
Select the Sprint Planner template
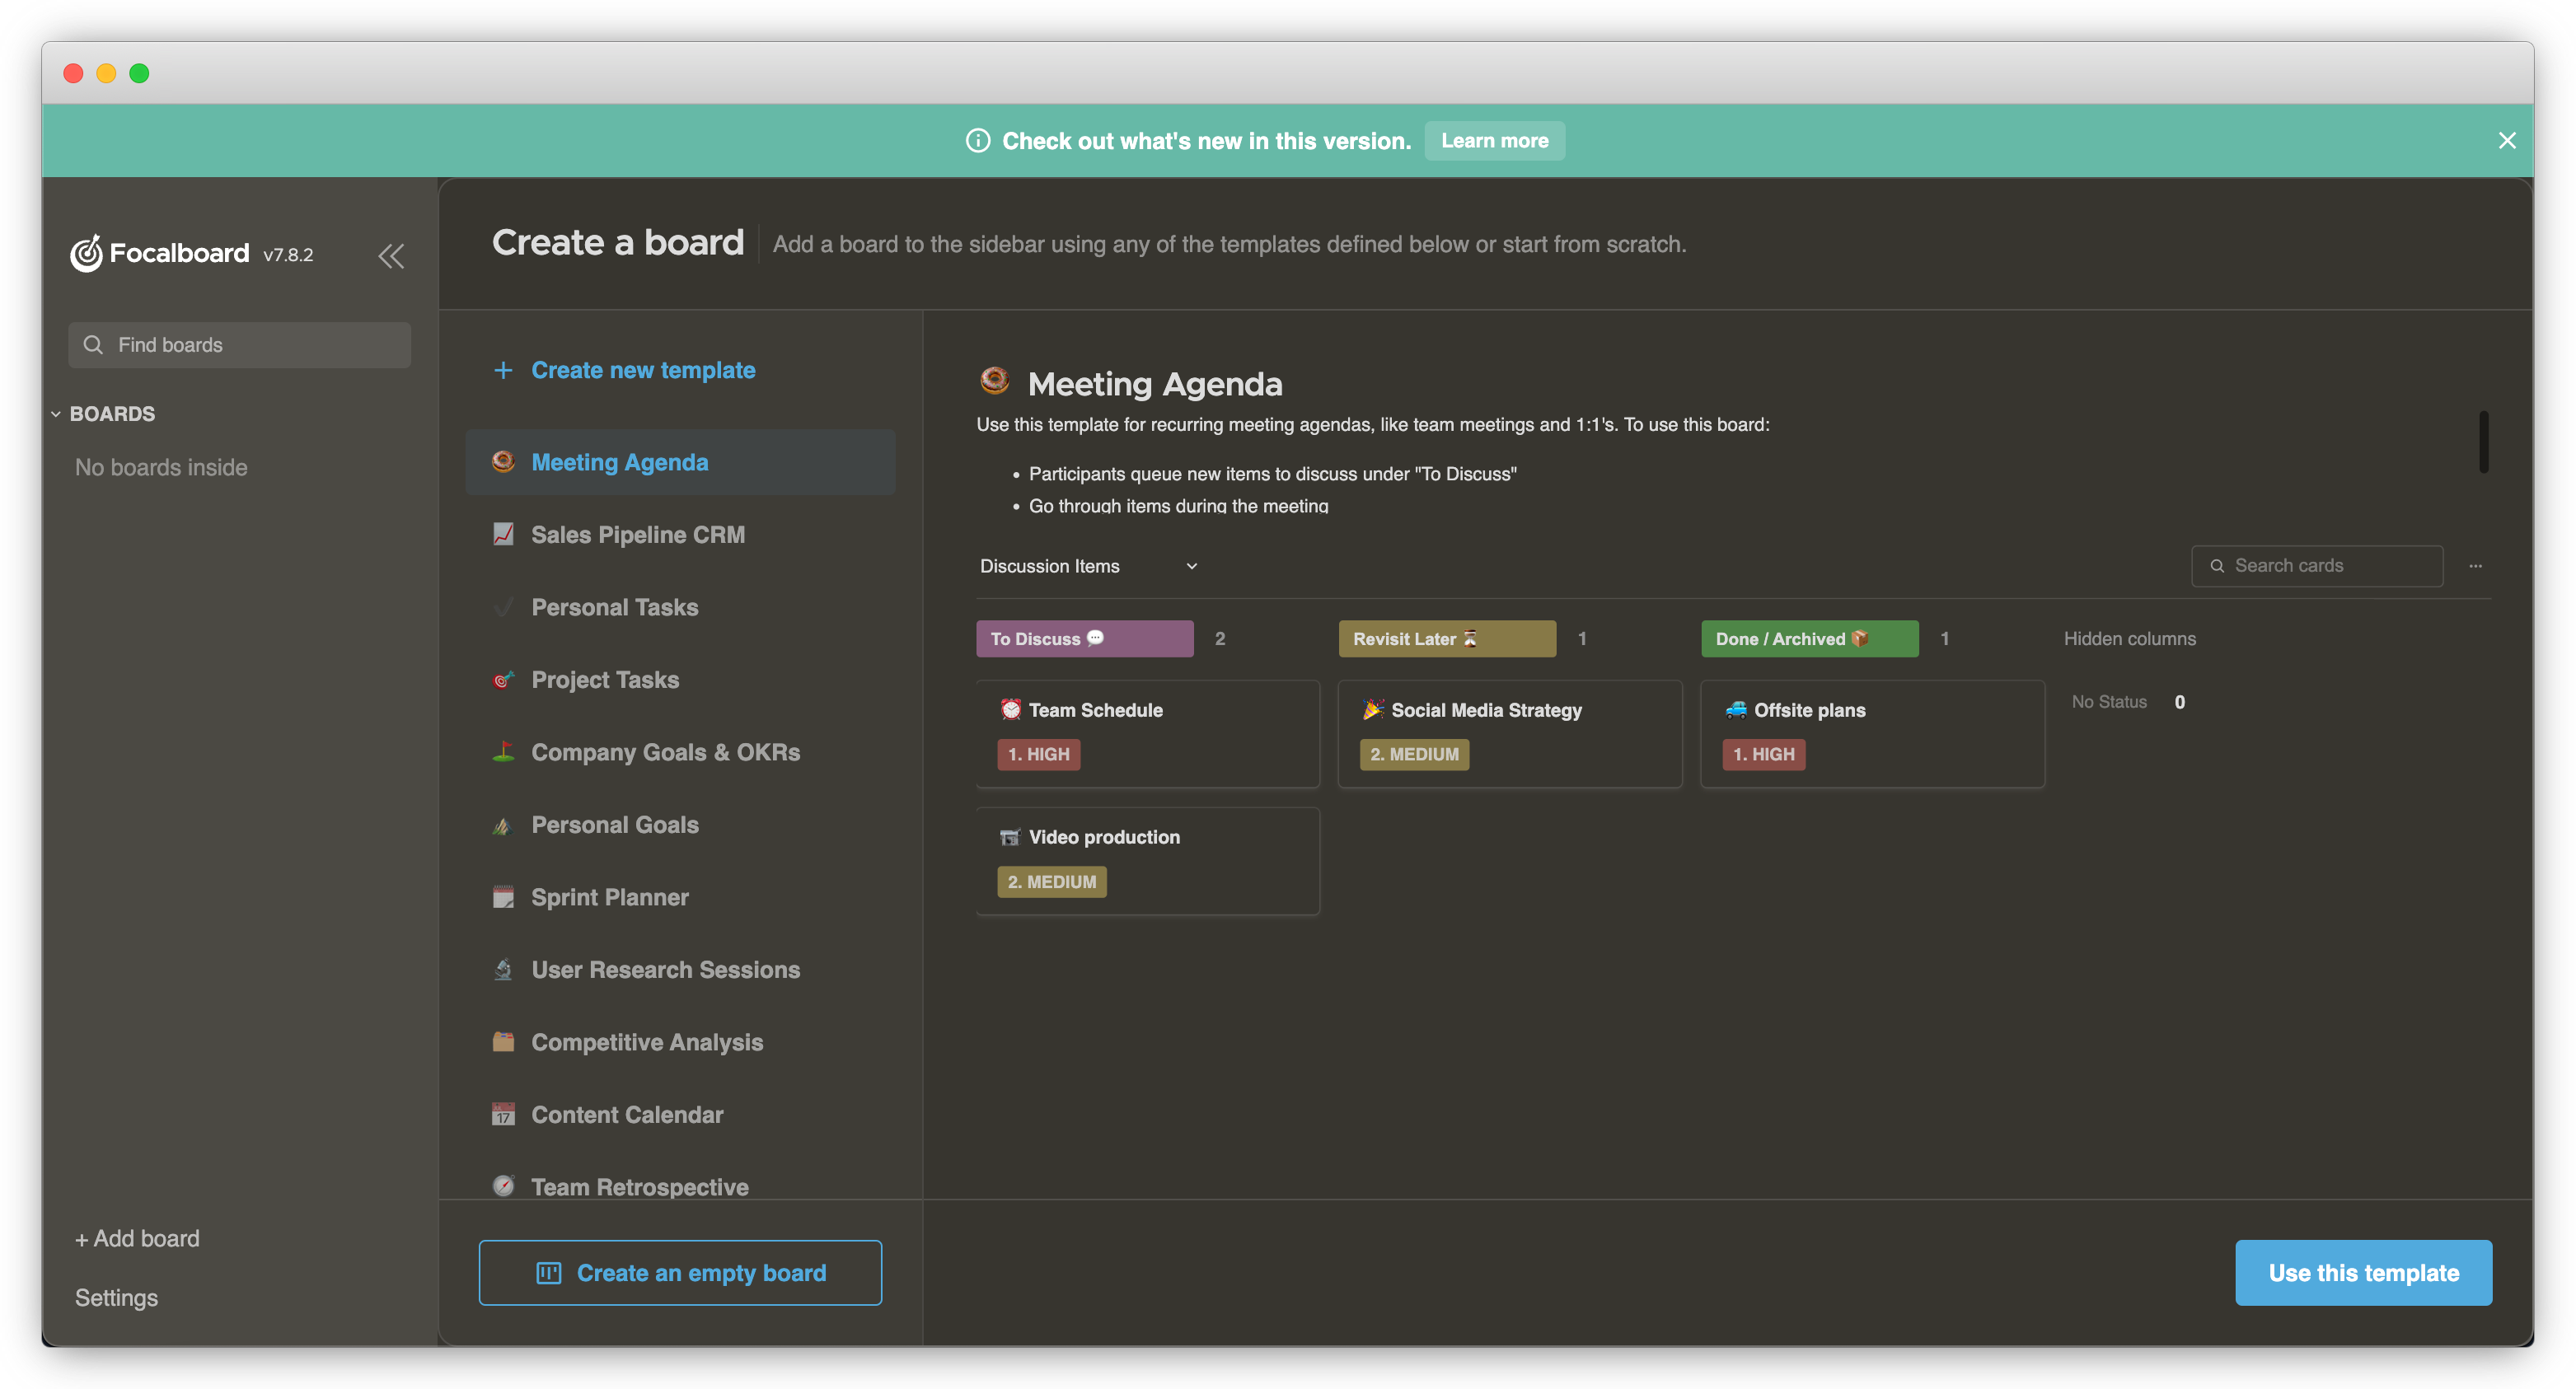(x=609, y=897)
